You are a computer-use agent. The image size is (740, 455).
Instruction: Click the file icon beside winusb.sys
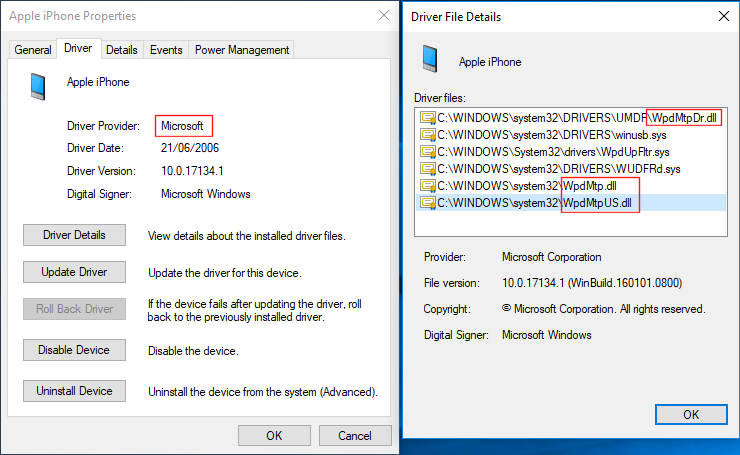coord(428,135)
